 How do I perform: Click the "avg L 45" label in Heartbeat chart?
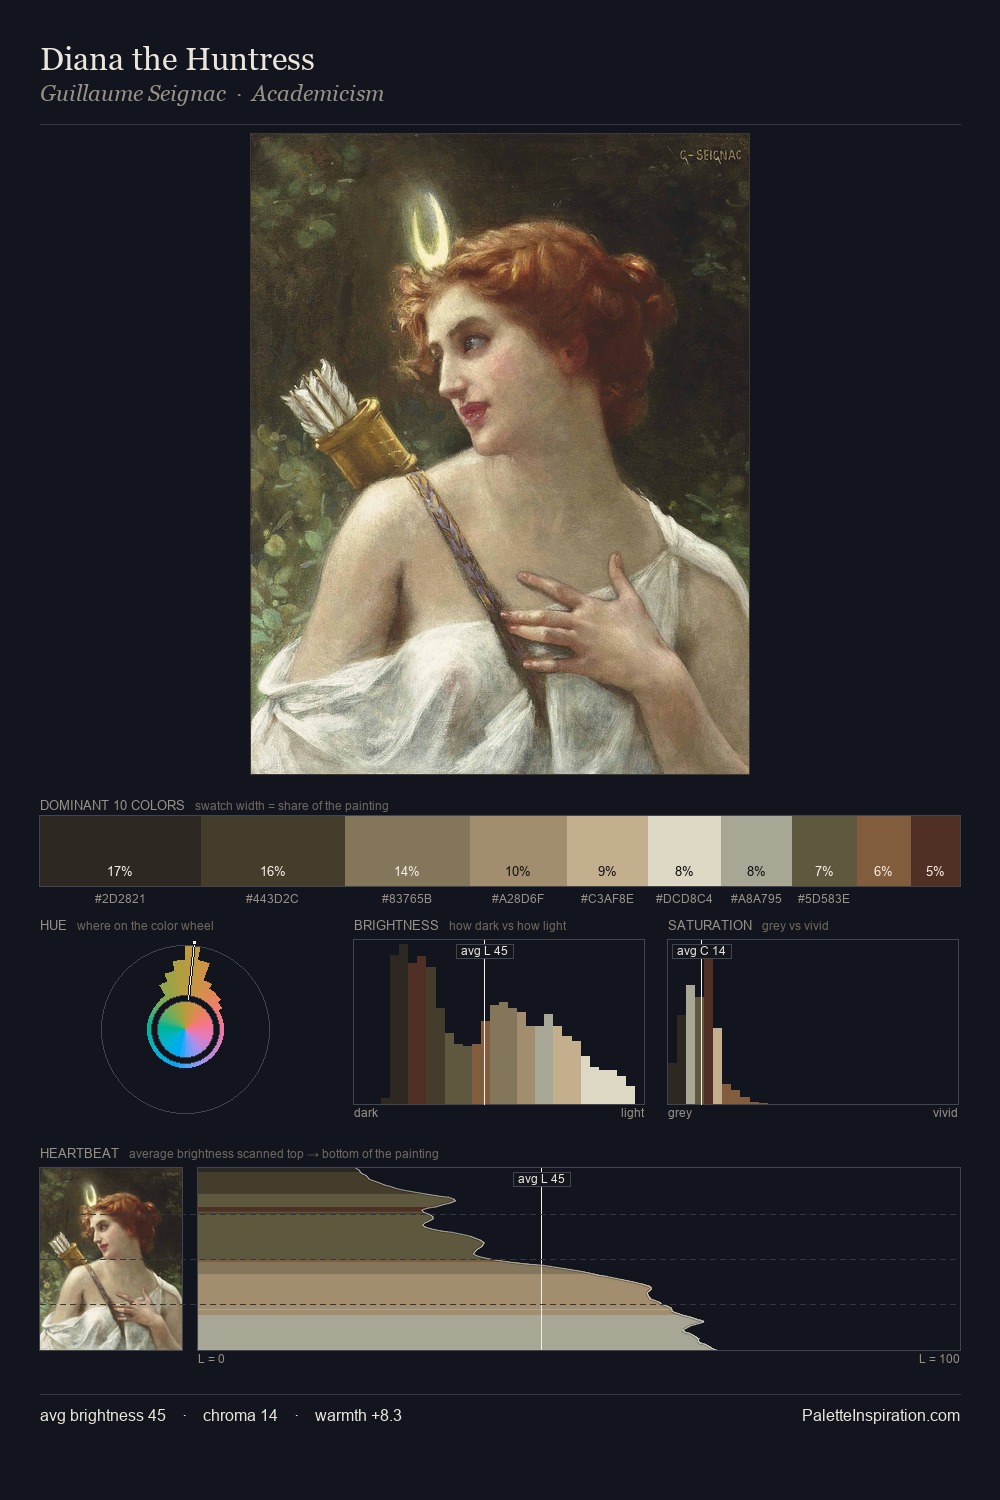[x=541, y=1179]
